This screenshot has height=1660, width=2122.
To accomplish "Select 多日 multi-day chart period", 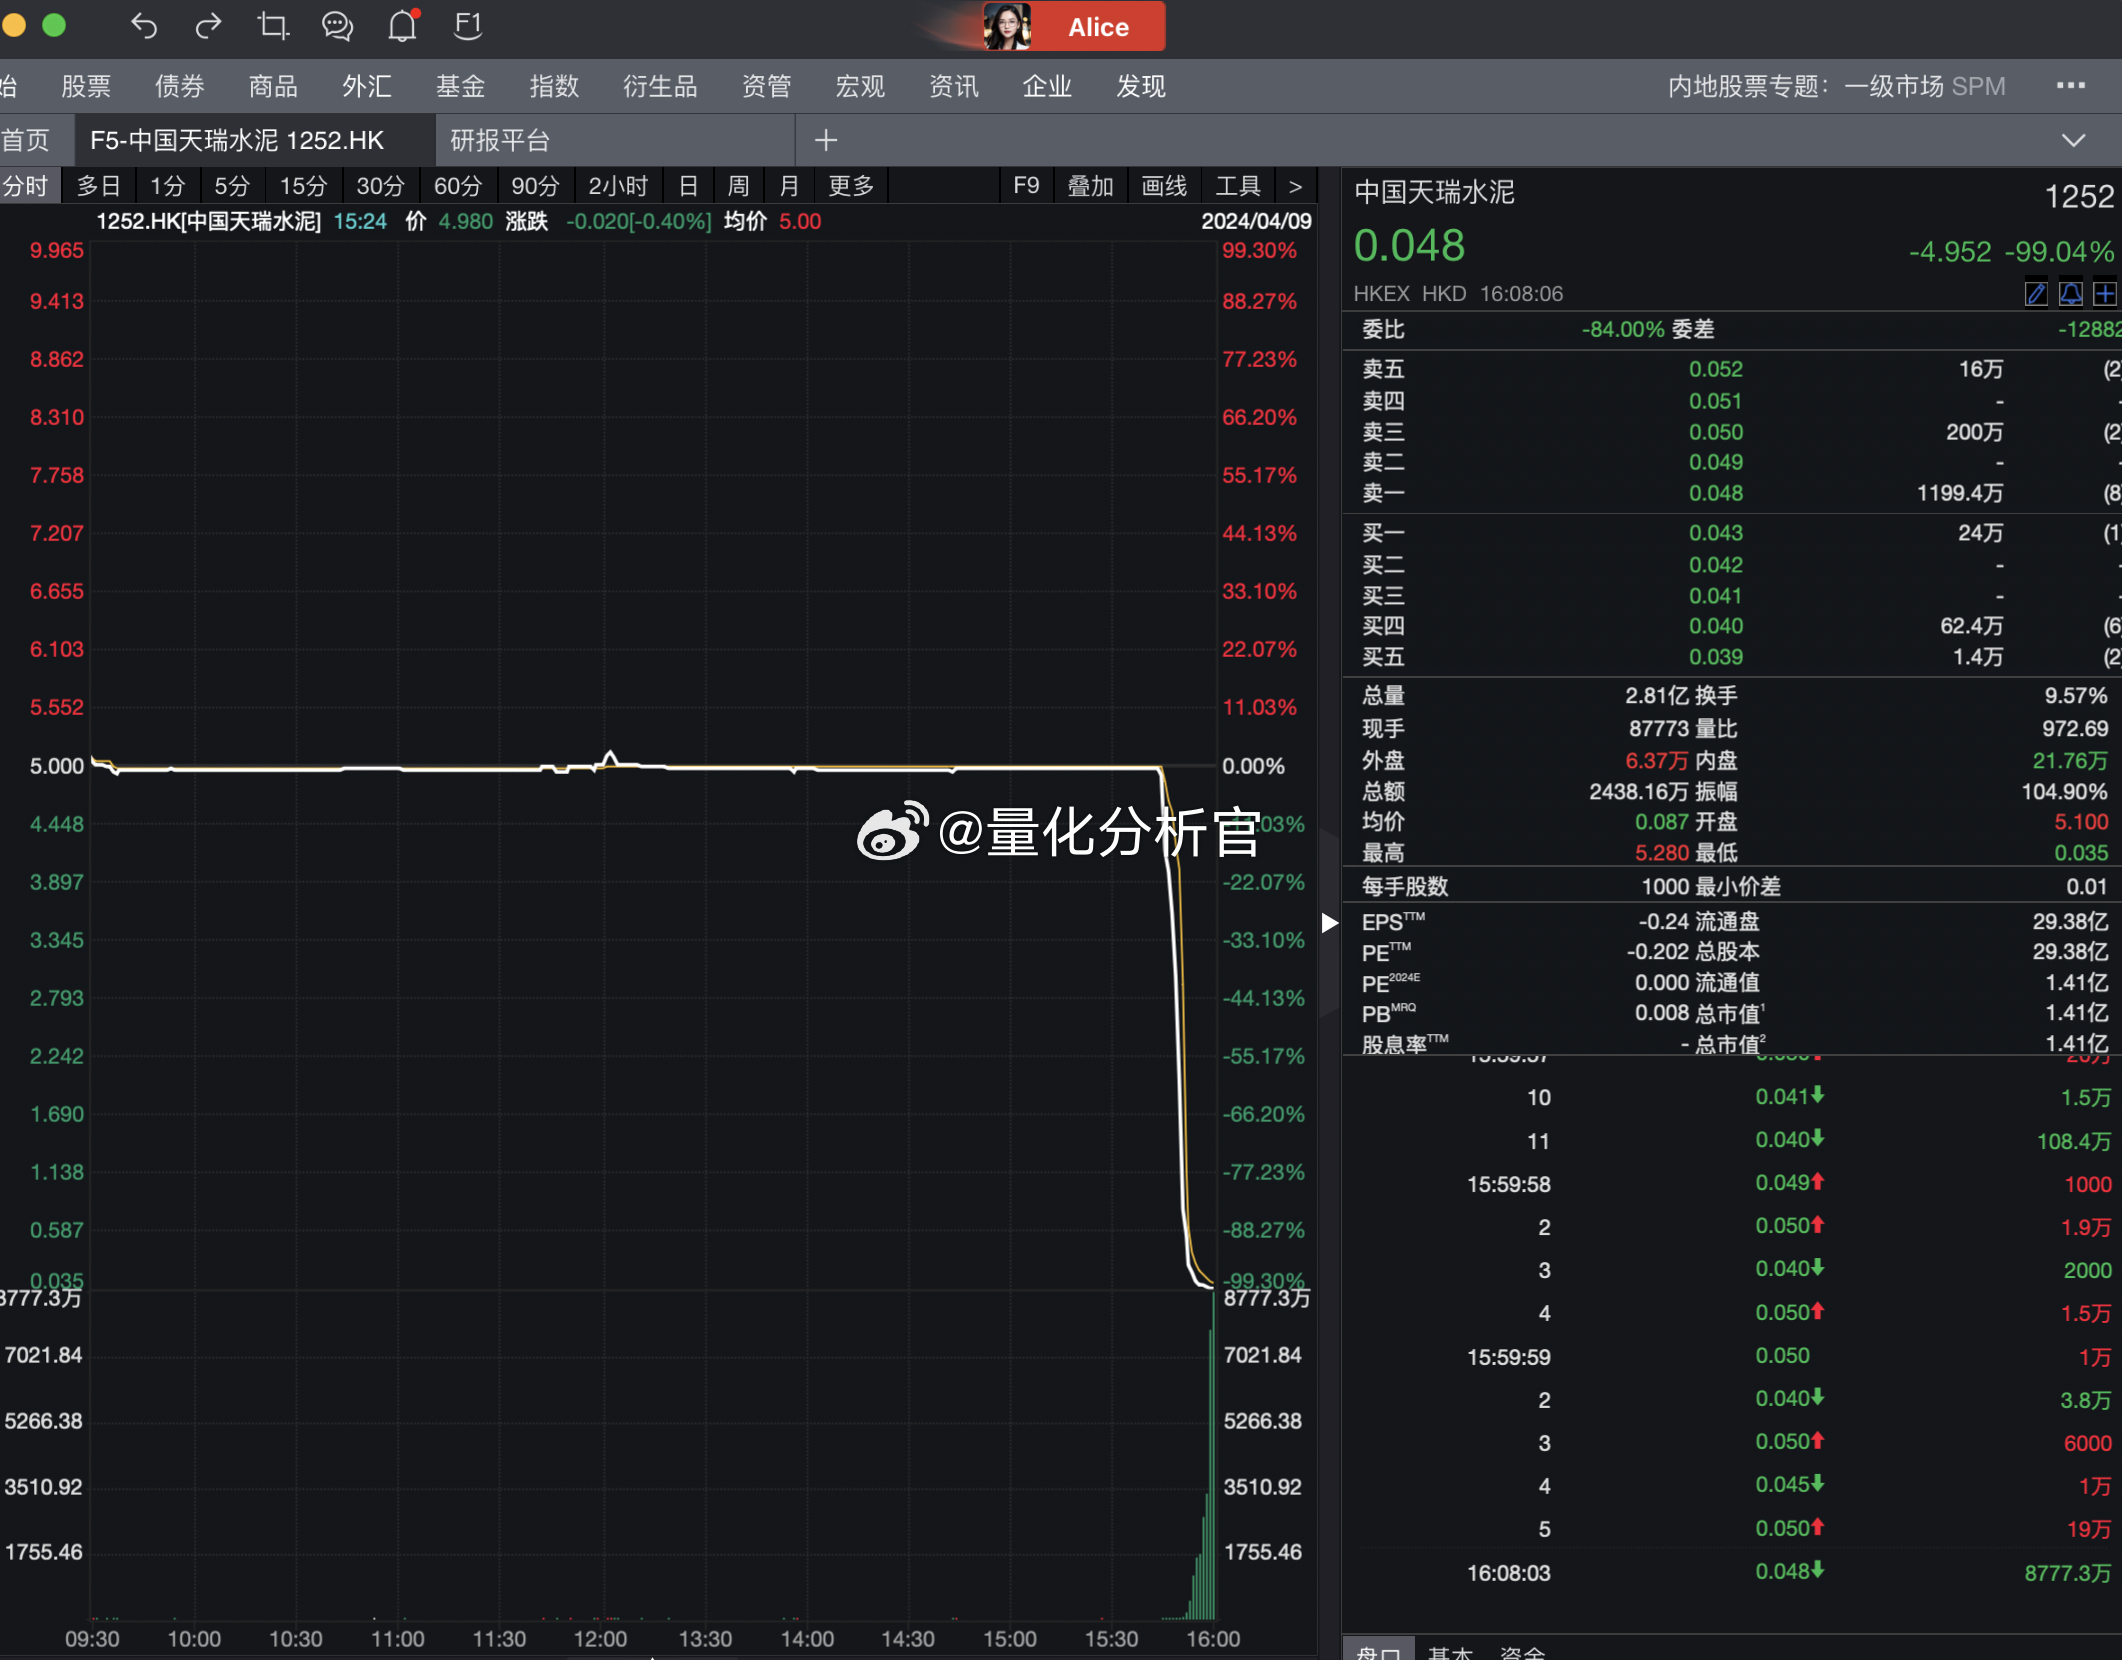I will point(99,186).
